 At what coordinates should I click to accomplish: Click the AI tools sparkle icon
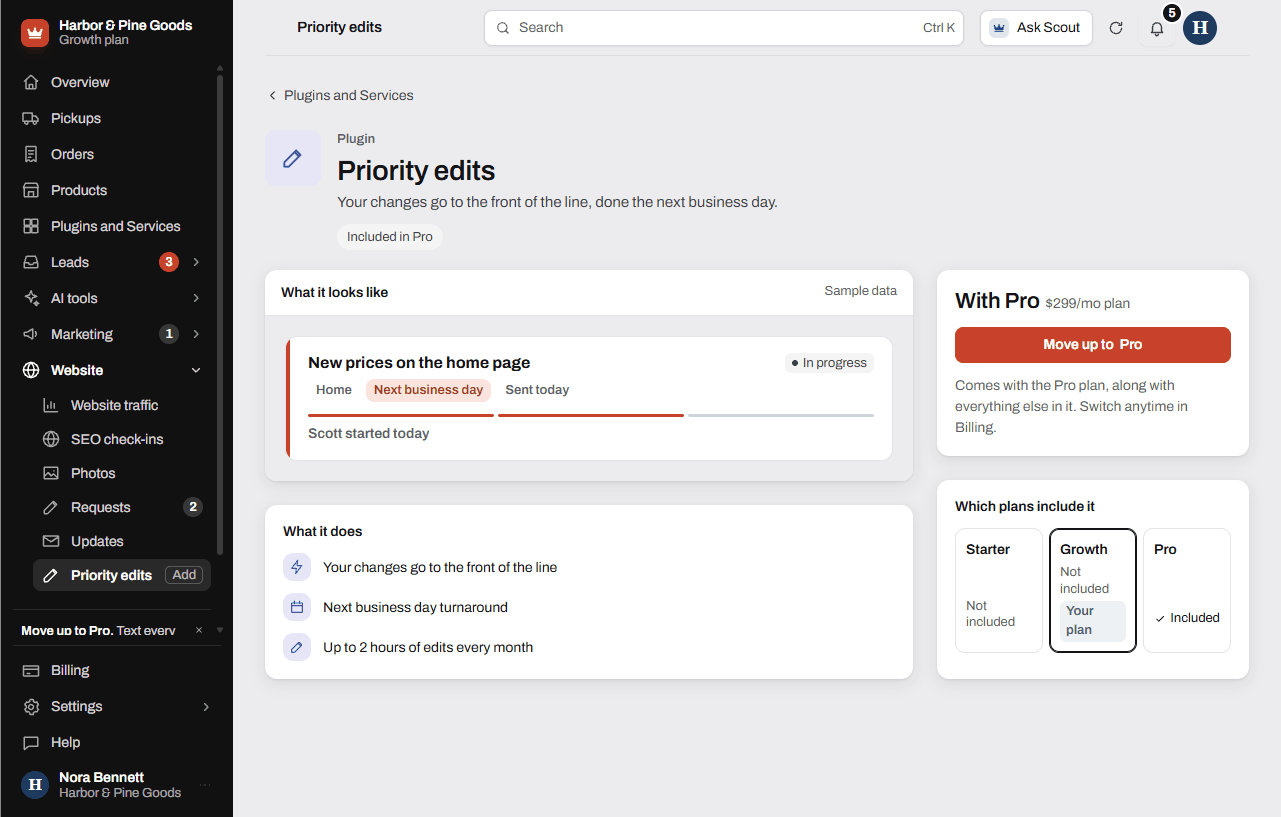[31, 298]
